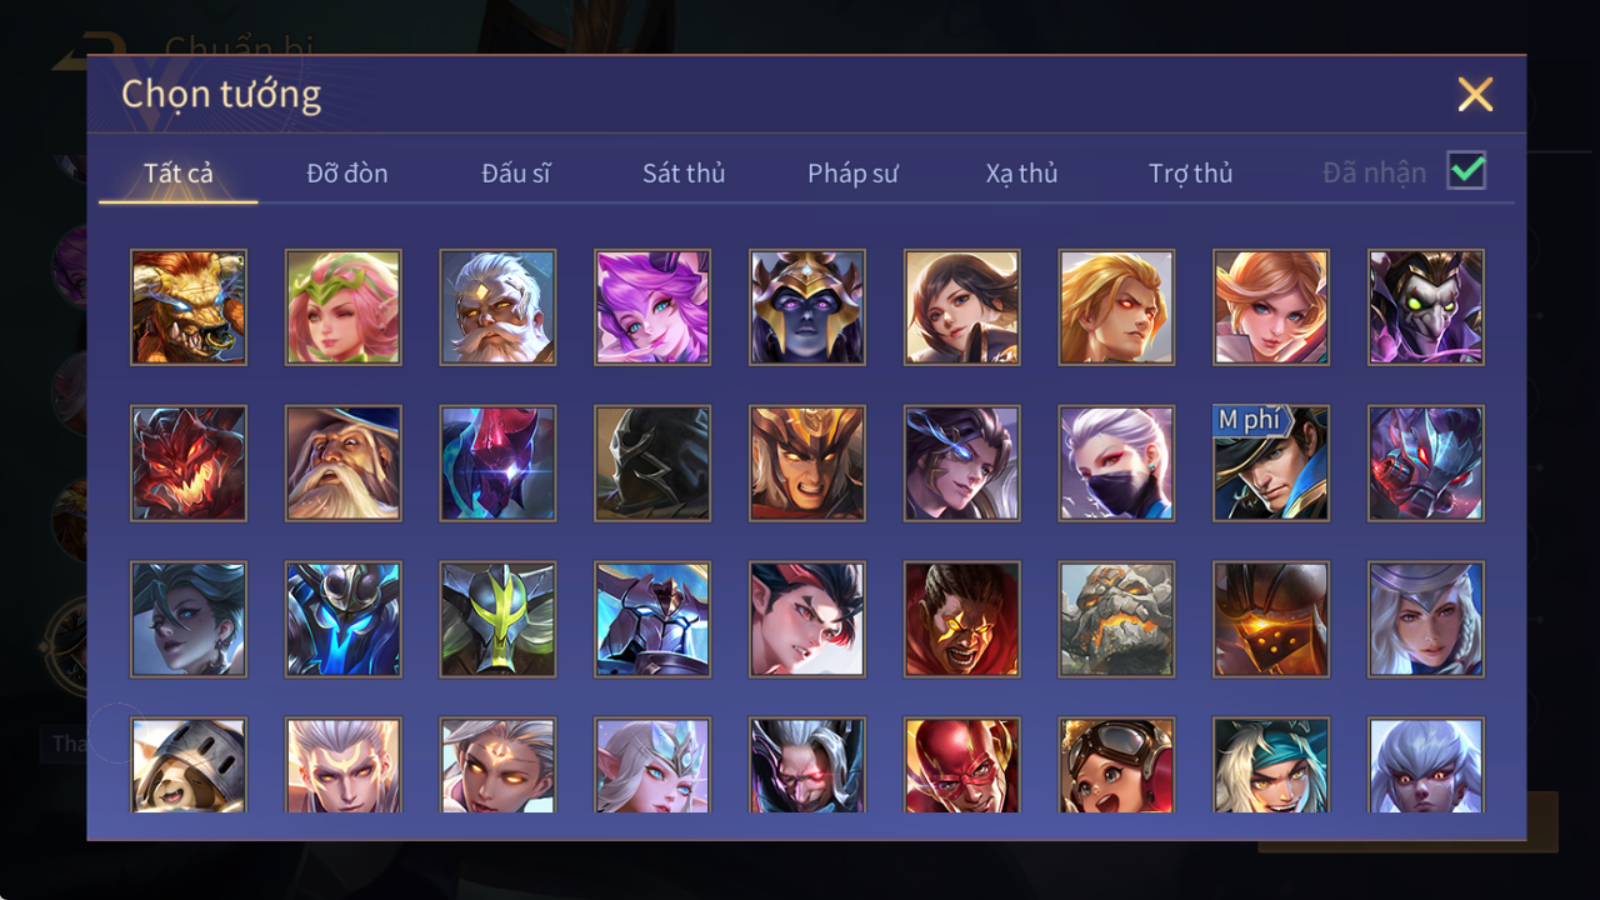This screenshot has height=900, width=1600.
Task: Toggle the 'Đã nhận' checkbox
Action: click(x=1466, y=171)
